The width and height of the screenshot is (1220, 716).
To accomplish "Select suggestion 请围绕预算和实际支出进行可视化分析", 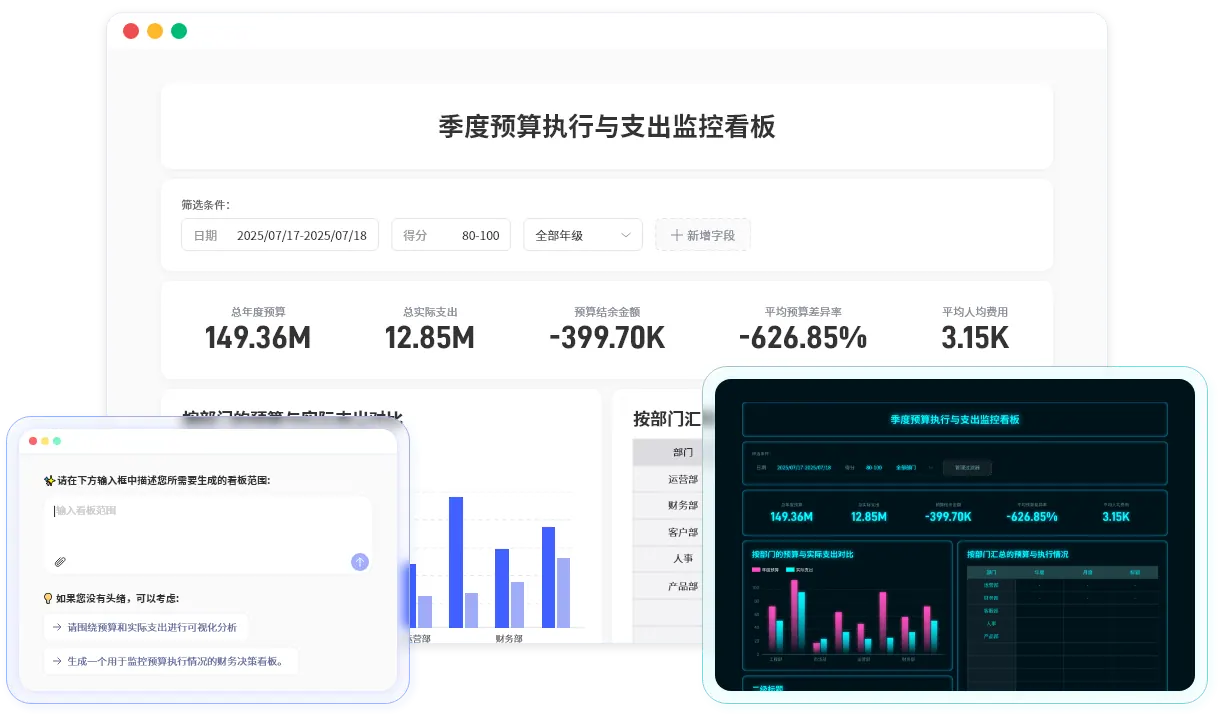I will (145, 627).
